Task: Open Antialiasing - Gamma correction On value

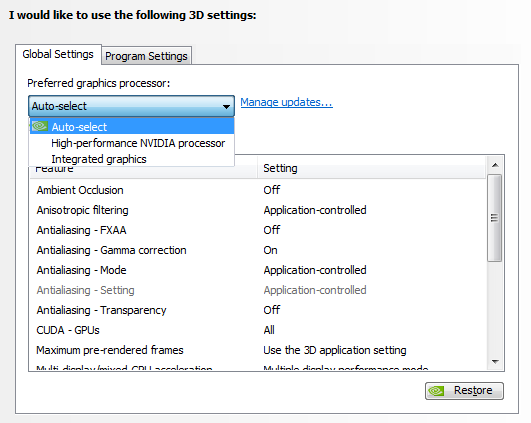Action: pos(270,250)
